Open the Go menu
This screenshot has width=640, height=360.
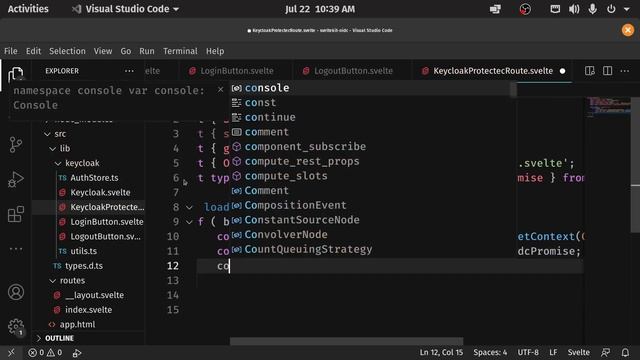126,51
